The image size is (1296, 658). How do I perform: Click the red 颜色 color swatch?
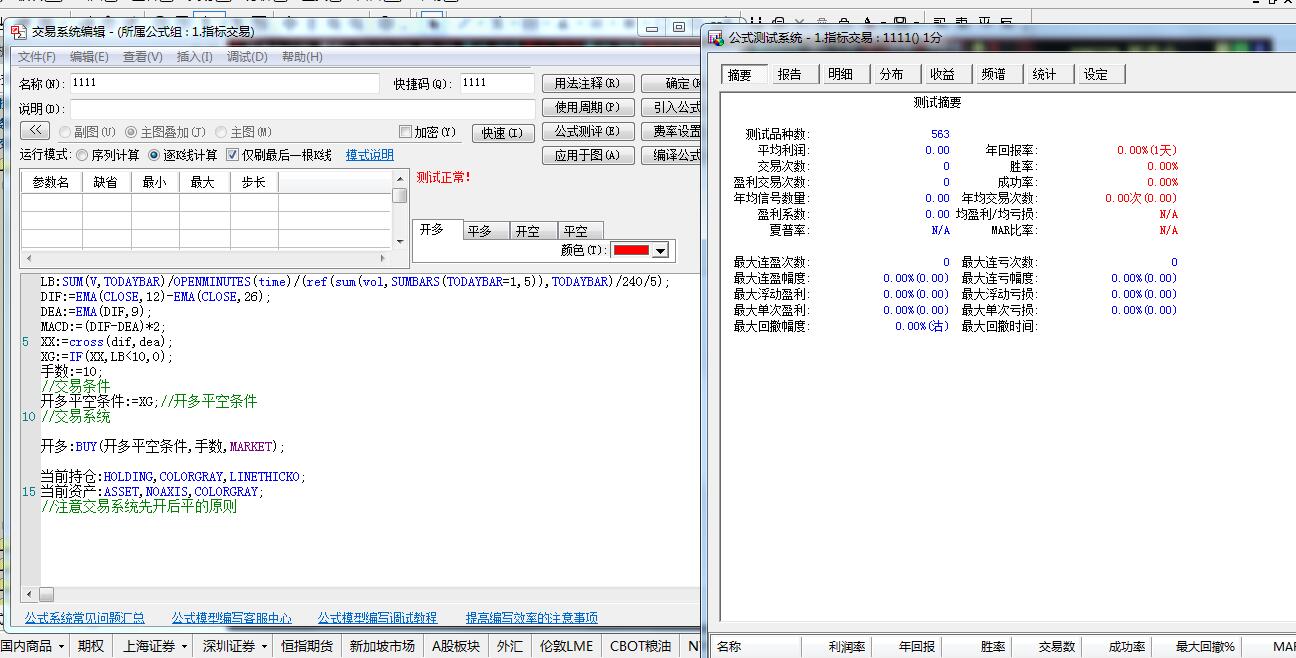pos(630,251)
